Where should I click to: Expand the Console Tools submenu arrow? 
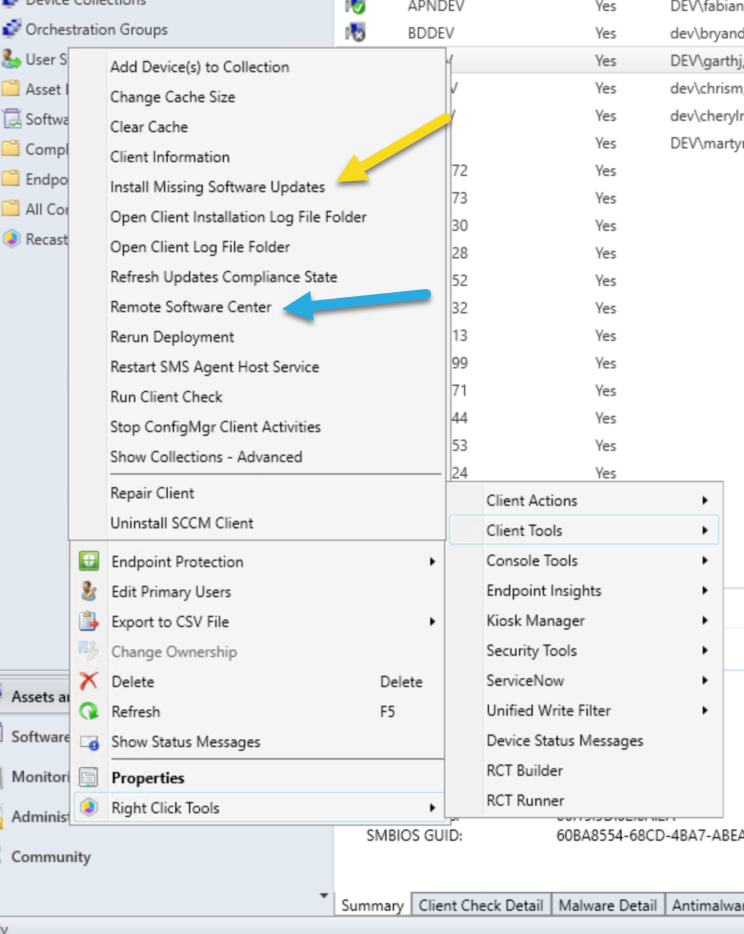705,561
